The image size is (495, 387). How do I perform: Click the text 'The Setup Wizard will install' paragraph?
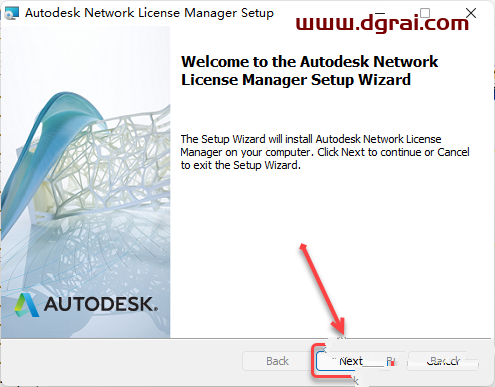pos(325,152)
